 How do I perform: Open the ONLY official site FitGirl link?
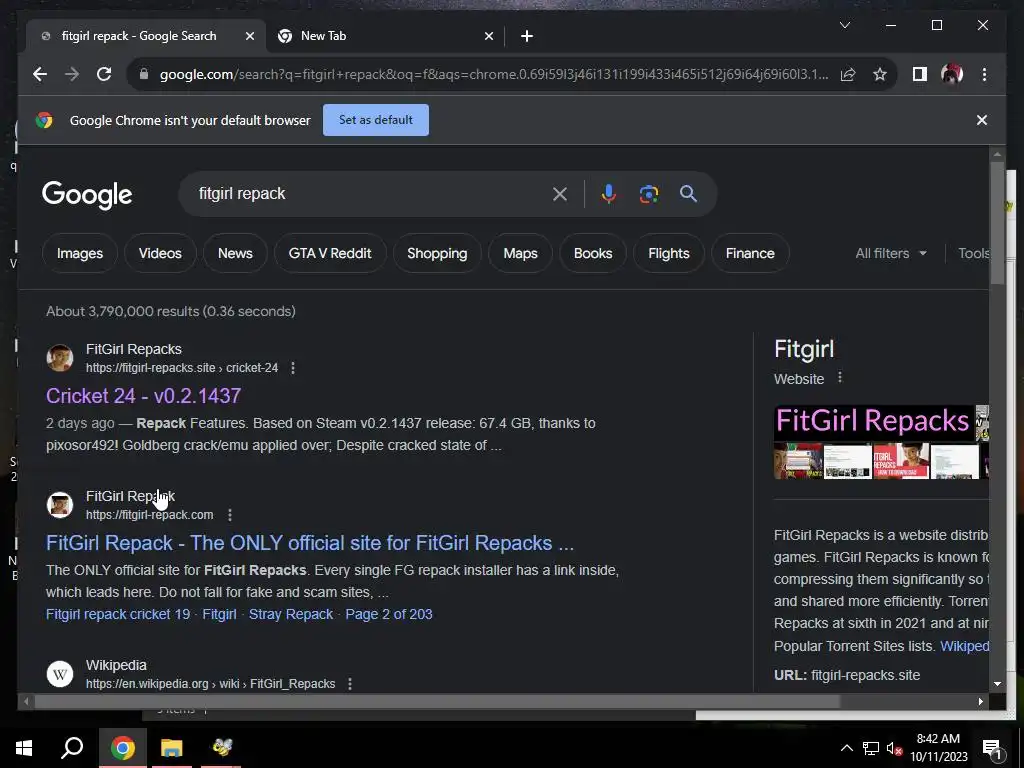coord(310,543)
